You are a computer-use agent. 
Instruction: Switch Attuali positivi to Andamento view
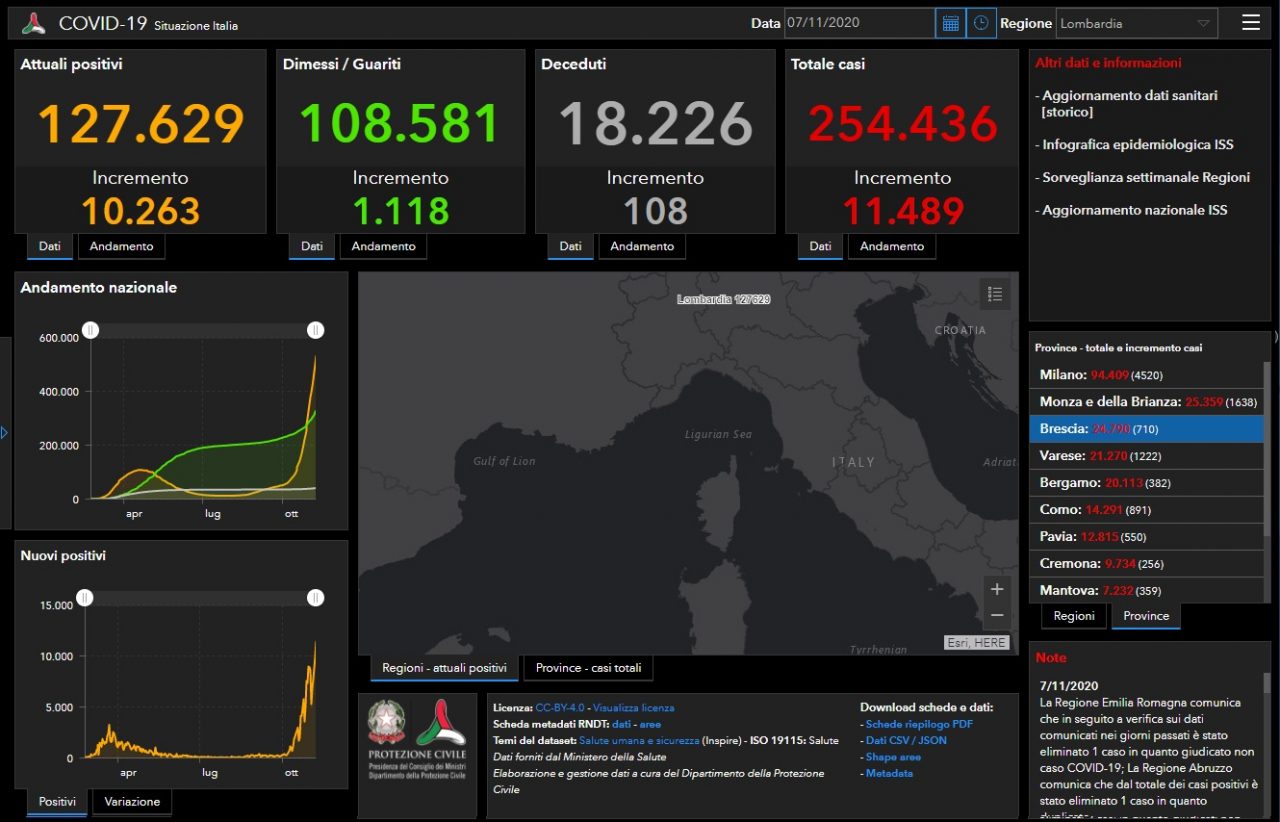pos(122,246)
